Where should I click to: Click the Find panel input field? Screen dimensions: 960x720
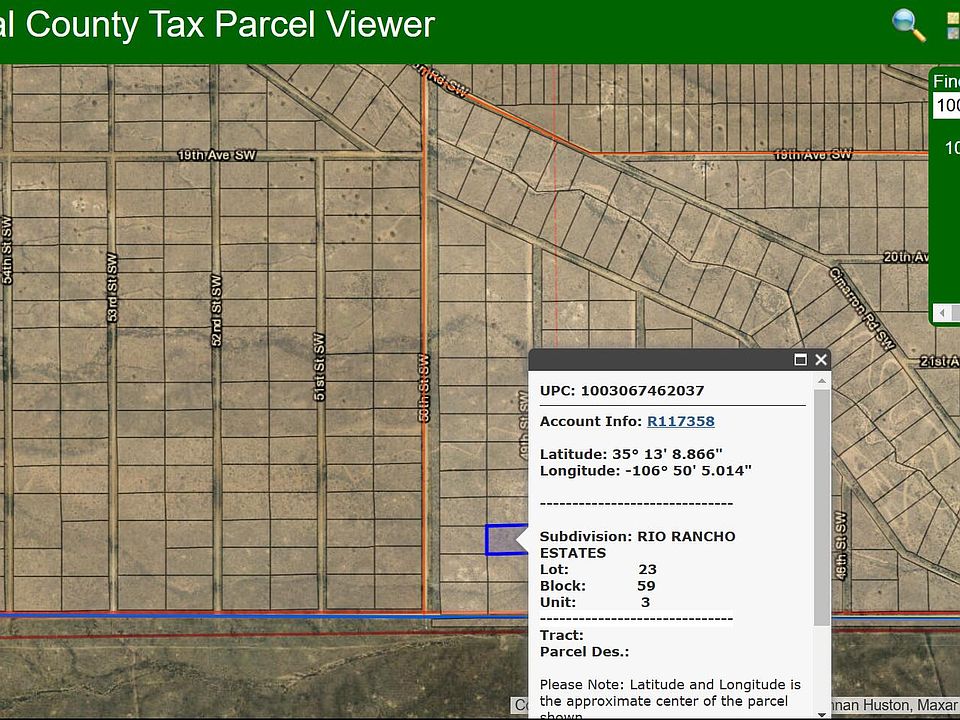947,105
